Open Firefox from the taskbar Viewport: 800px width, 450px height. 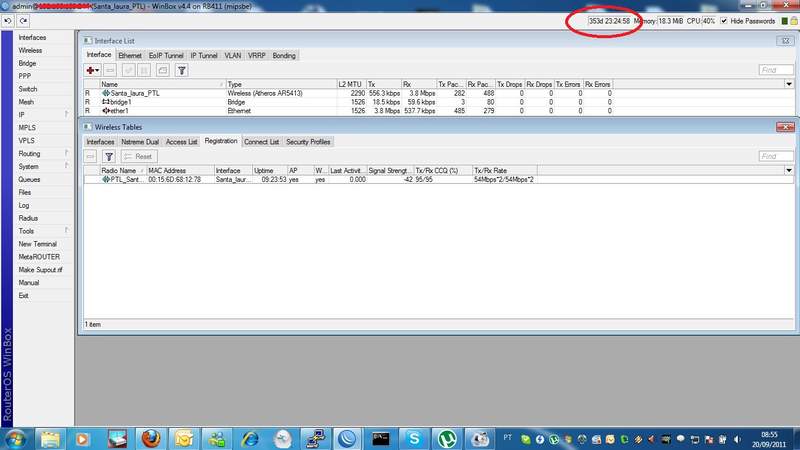click(150, 439)
